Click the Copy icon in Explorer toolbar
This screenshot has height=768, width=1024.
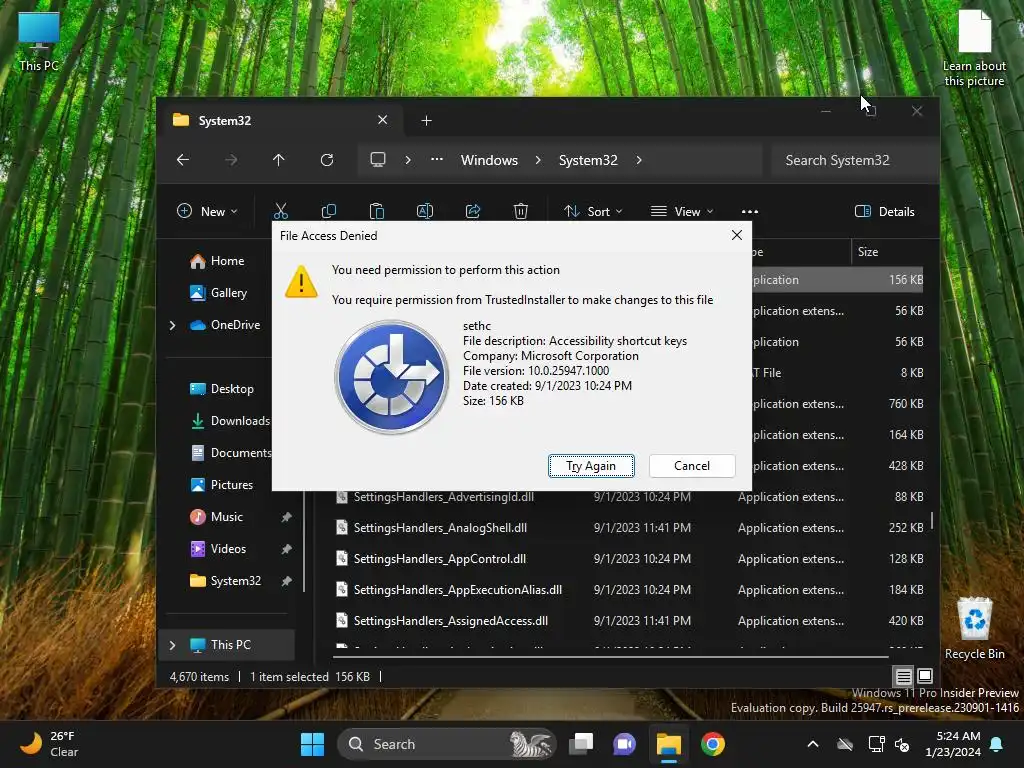328,211
